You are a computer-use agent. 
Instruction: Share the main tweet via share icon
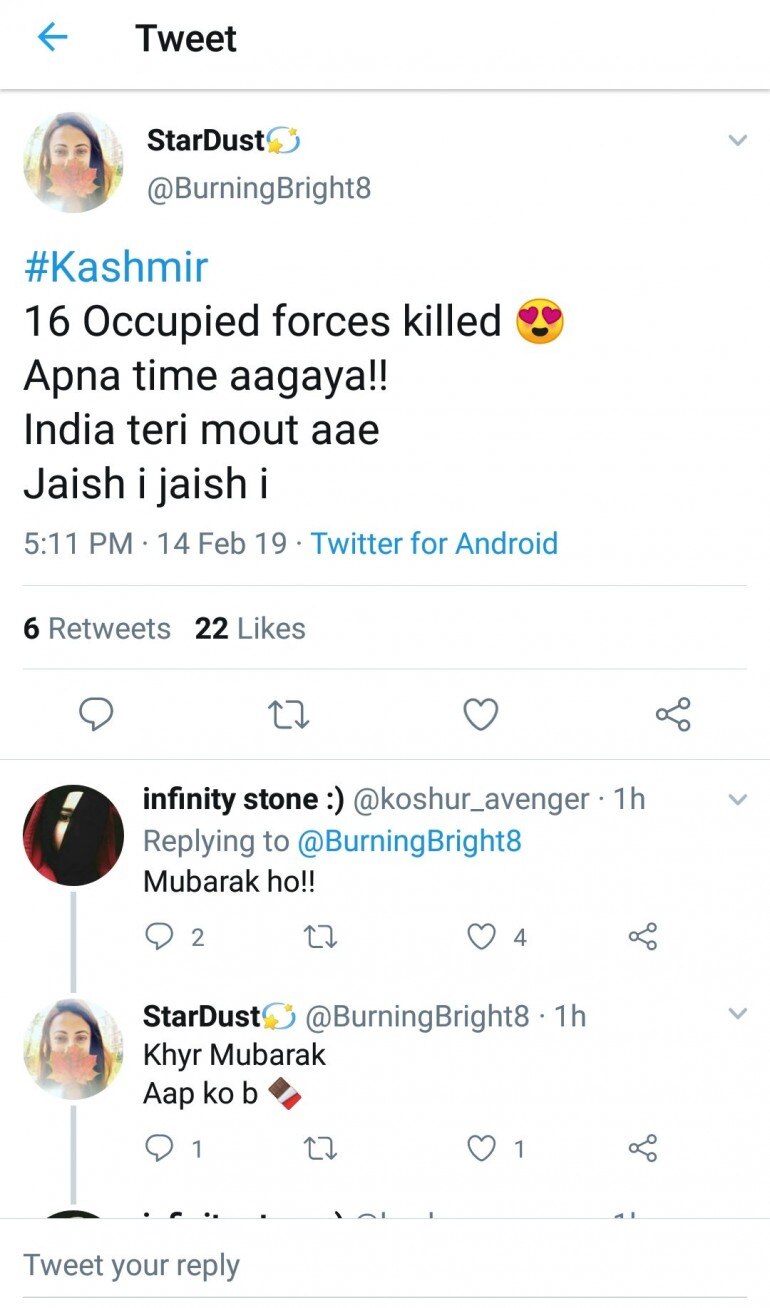click(673, 714)
